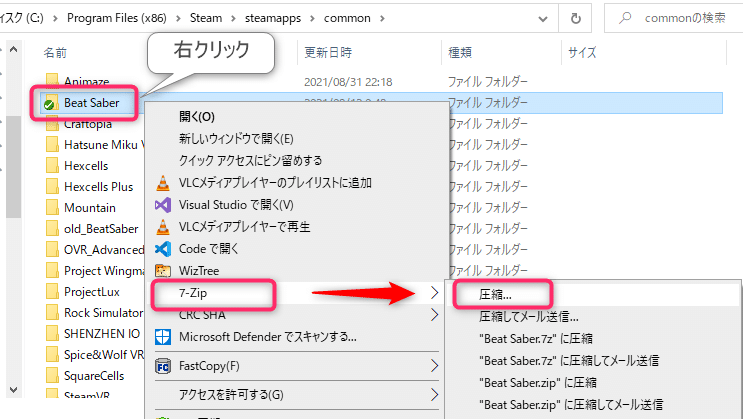Image resolution: width=743 pixels, height=419 pixels.
Task: Select VLCメディアプレイヤーのプレイリストに追加
Action: coord(275,183)
